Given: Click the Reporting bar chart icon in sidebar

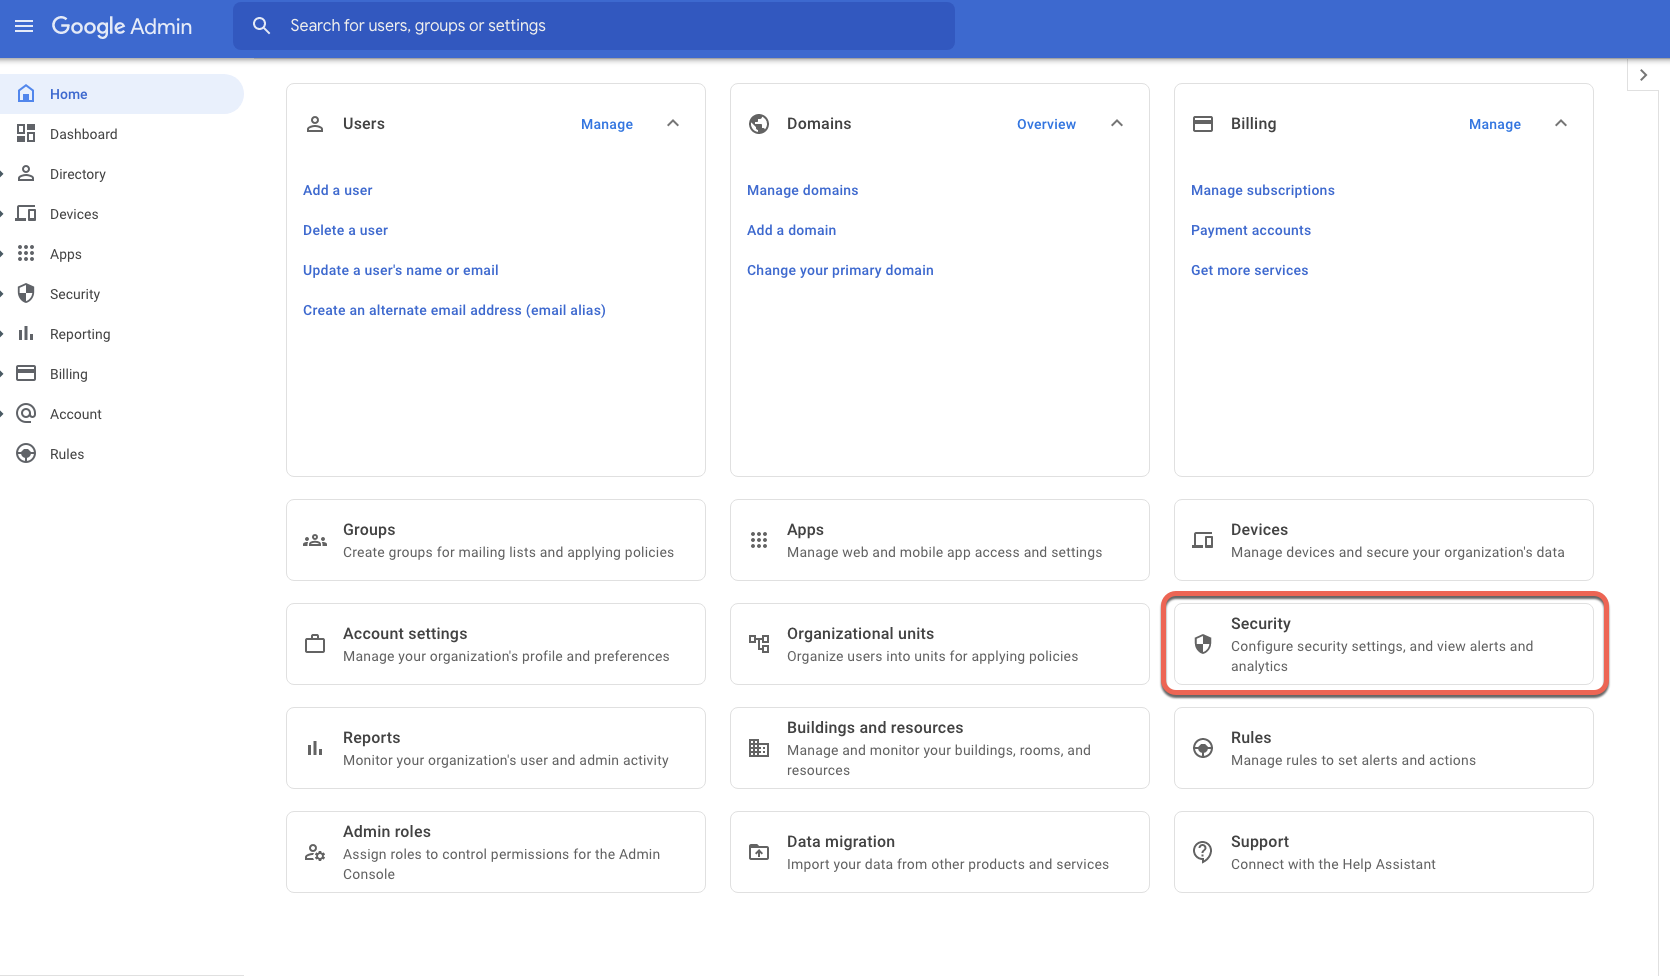Looking at the screenshot, I should pos(26,334).
